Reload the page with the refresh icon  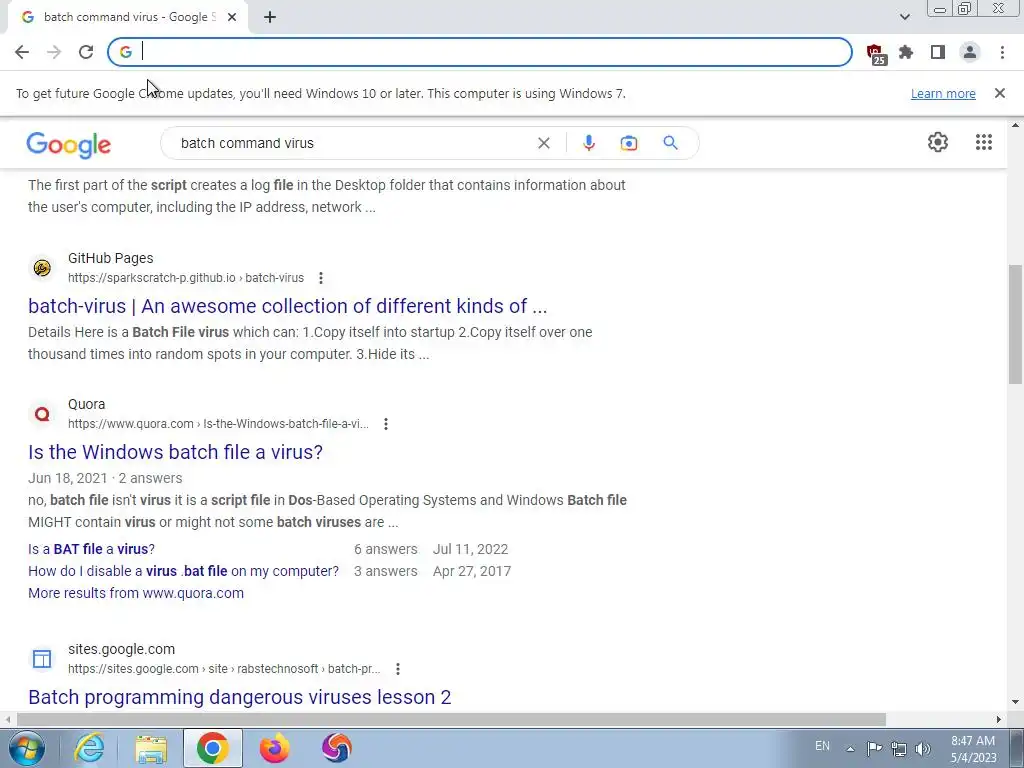[86, 52]
